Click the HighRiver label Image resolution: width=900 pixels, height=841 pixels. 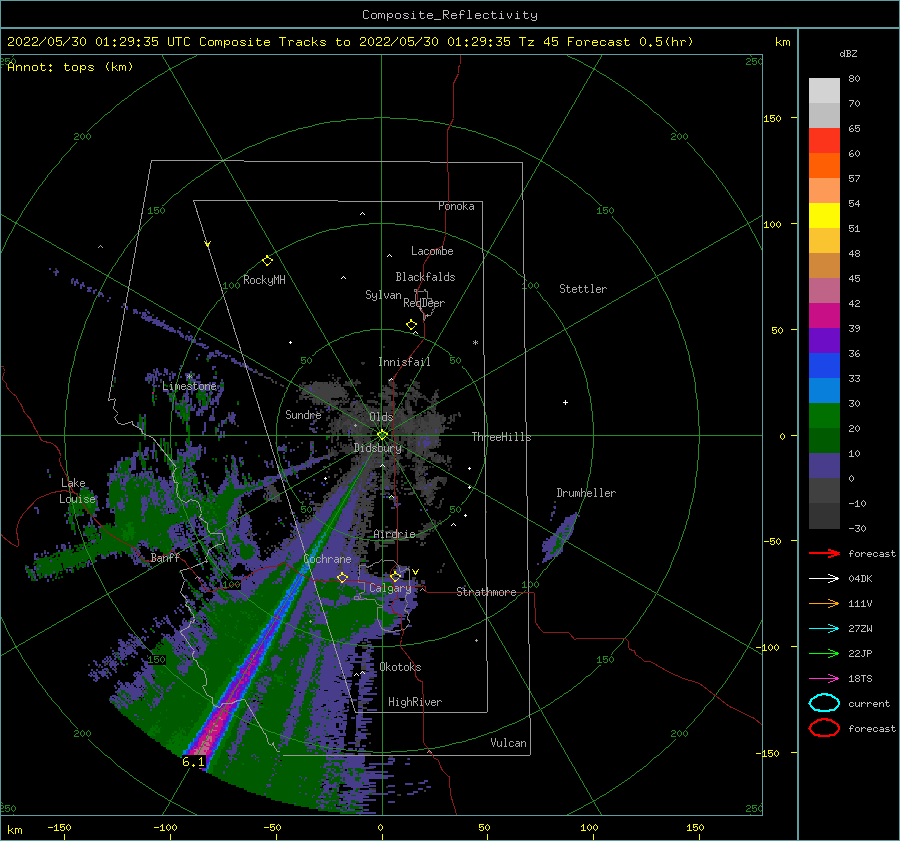tap(415, 702)
